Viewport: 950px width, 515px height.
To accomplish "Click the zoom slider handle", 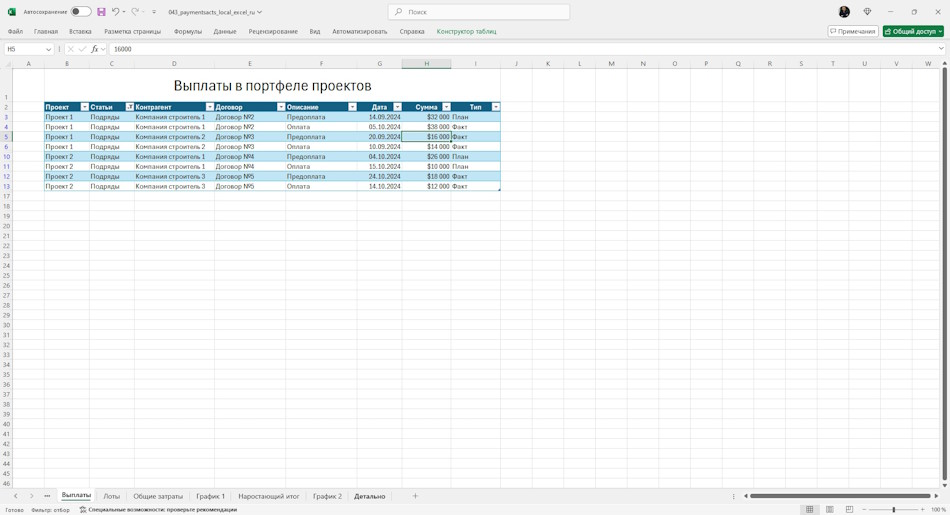I will coord(894,510).
